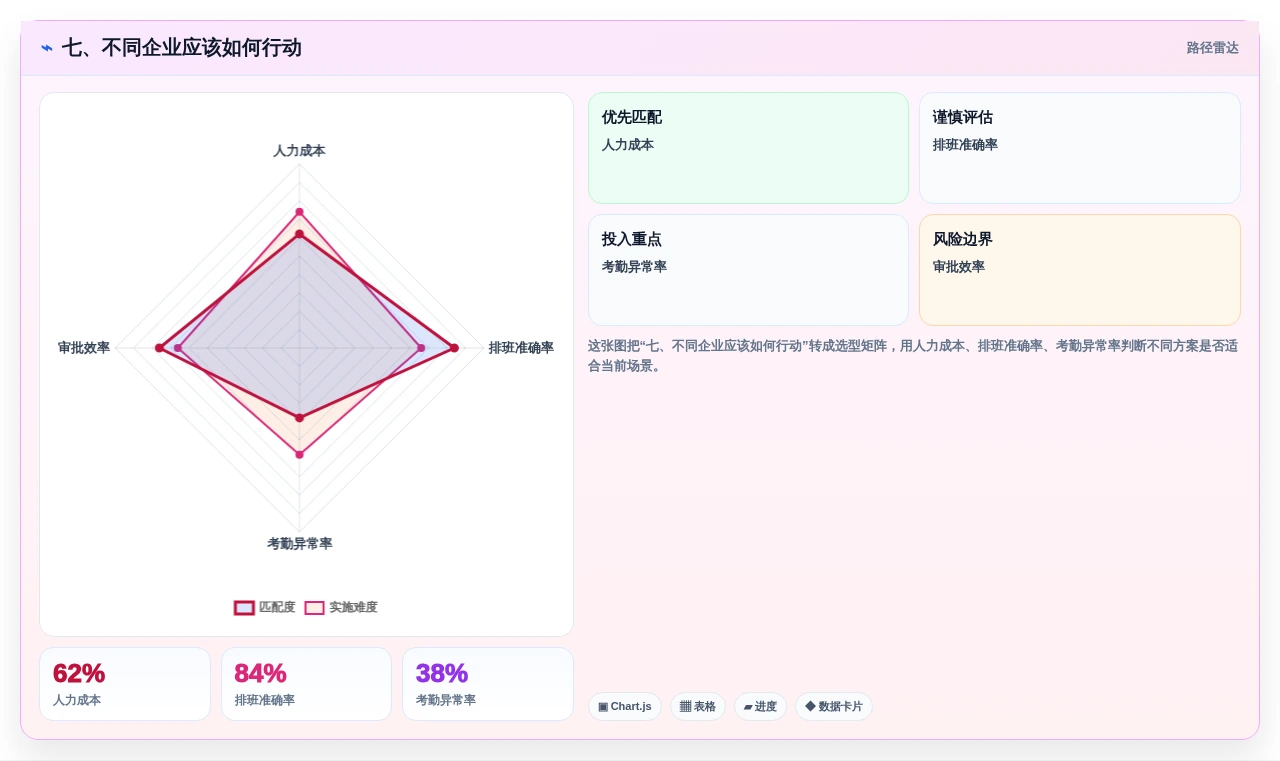Click the 审批效率 radar axis label
This screenshot has height=761, width=1280.
point(84,348)
